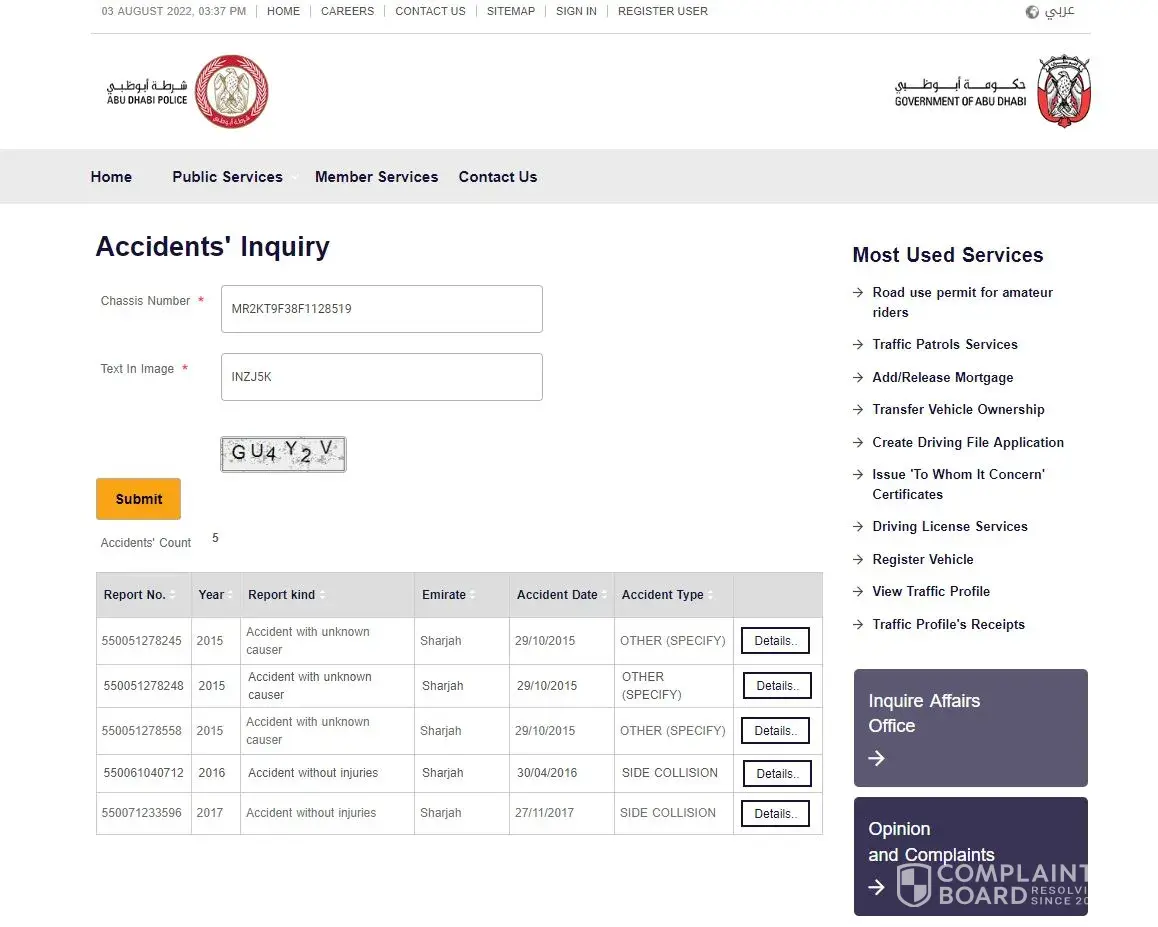Open the Opinion and Complaints card
Image resolution: width=1158 pixels, height=927 pixels.
click(x=970, y=856)
